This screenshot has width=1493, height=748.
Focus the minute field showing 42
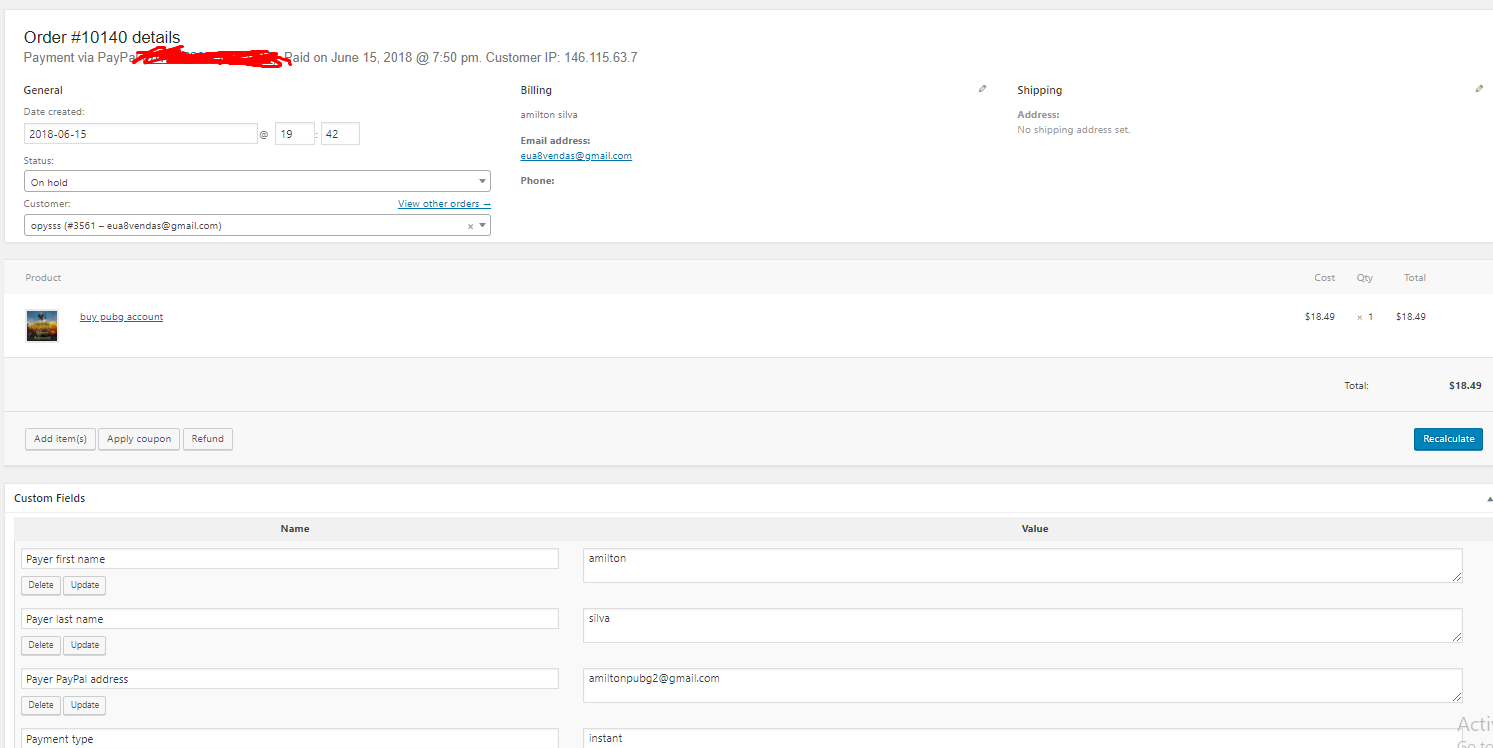[340, 133]
